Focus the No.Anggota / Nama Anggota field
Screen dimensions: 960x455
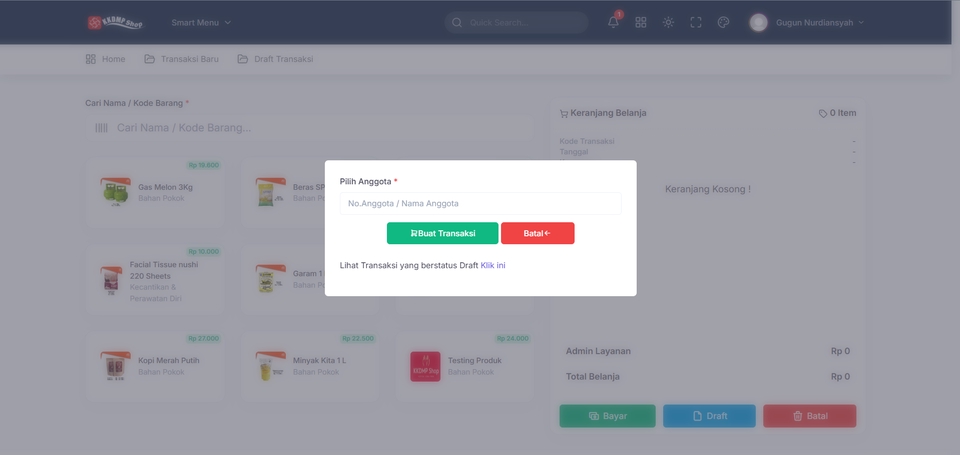pos(480,203)
